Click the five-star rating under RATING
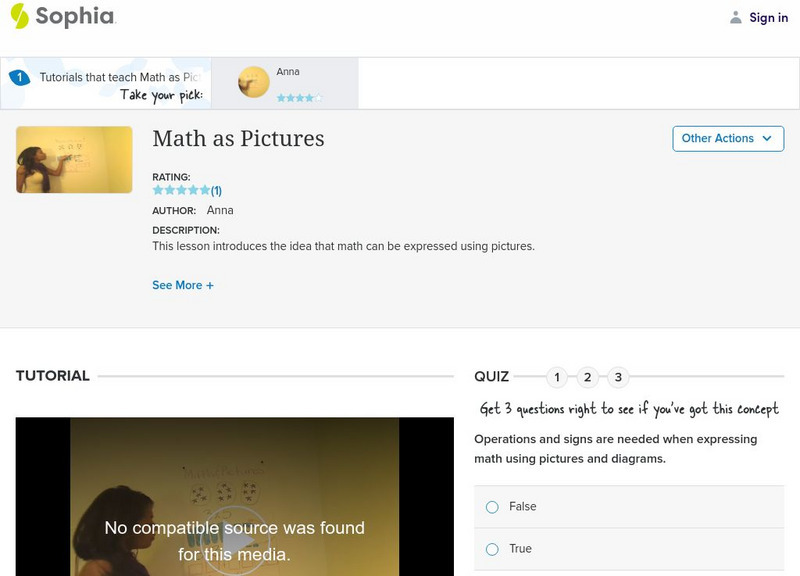 pyautogui.click(x=181, y=190)
